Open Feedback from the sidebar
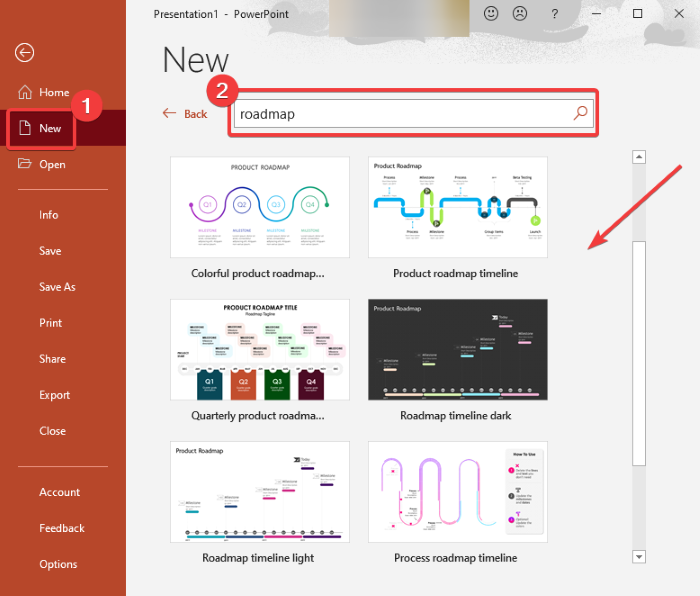700x596 pixels. click(62, 528)
